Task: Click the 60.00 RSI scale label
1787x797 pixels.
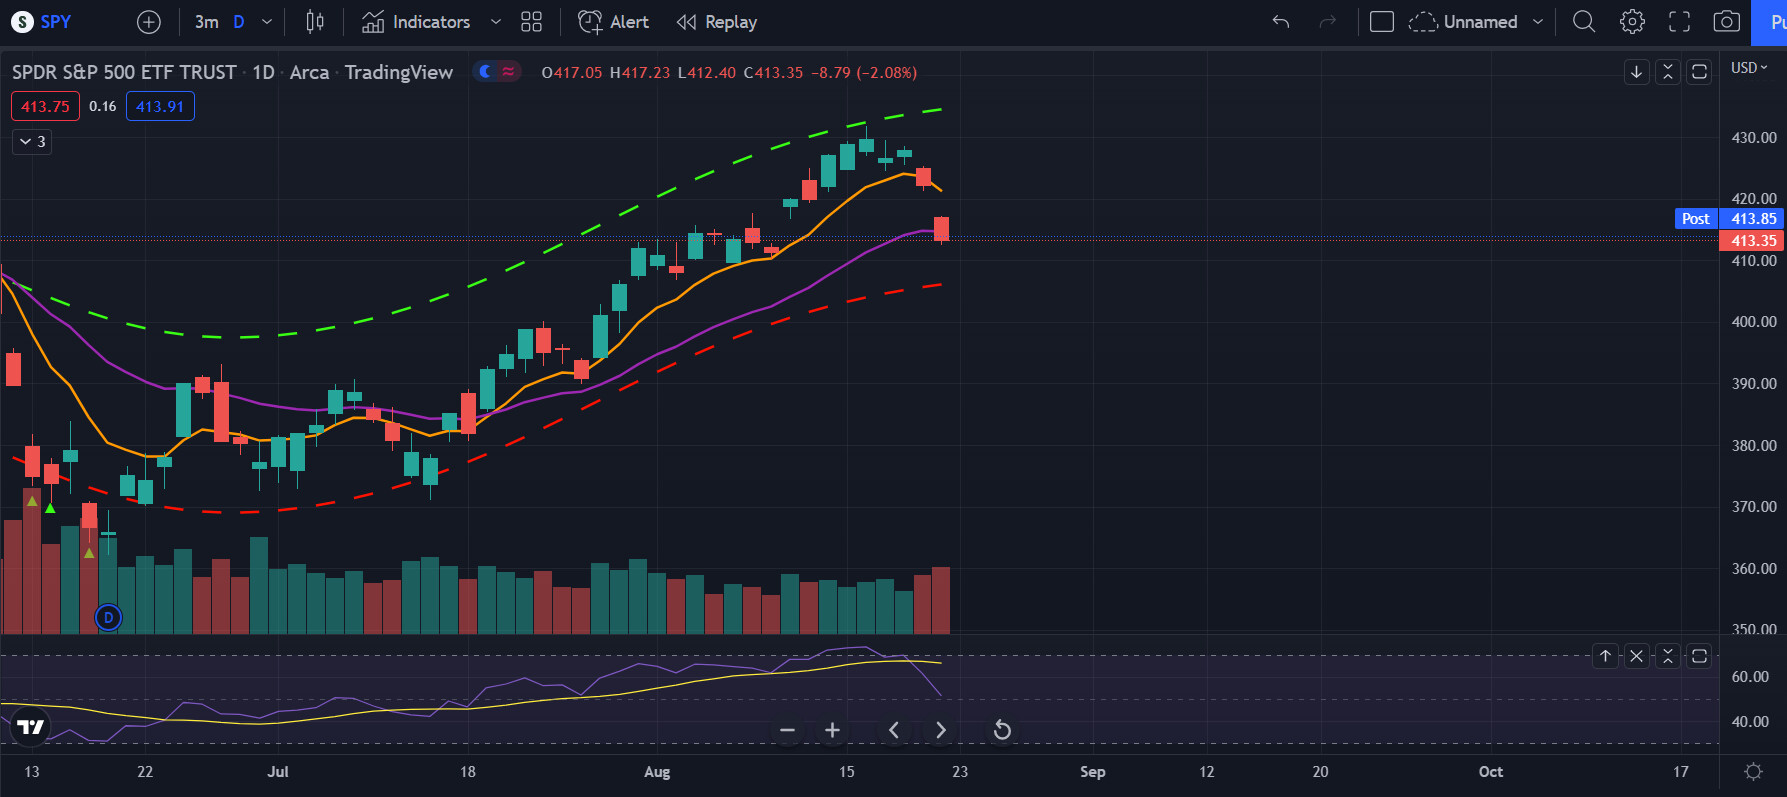Action: [x=1750, y=677]
